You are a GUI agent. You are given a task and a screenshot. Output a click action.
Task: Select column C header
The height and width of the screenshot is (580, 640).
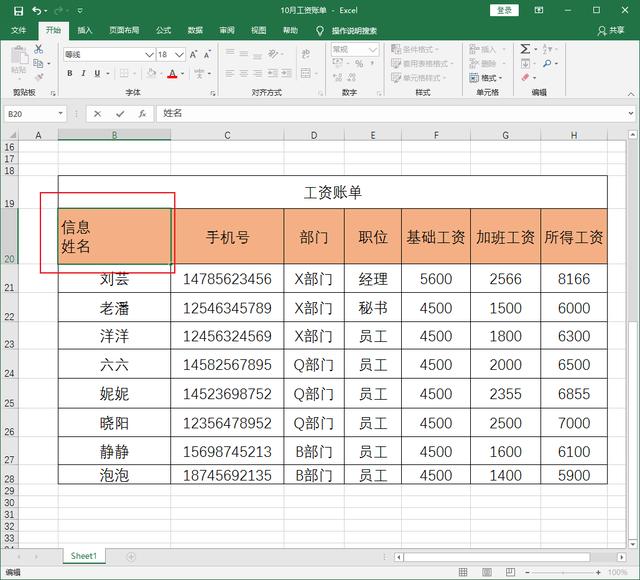[227, 135]
